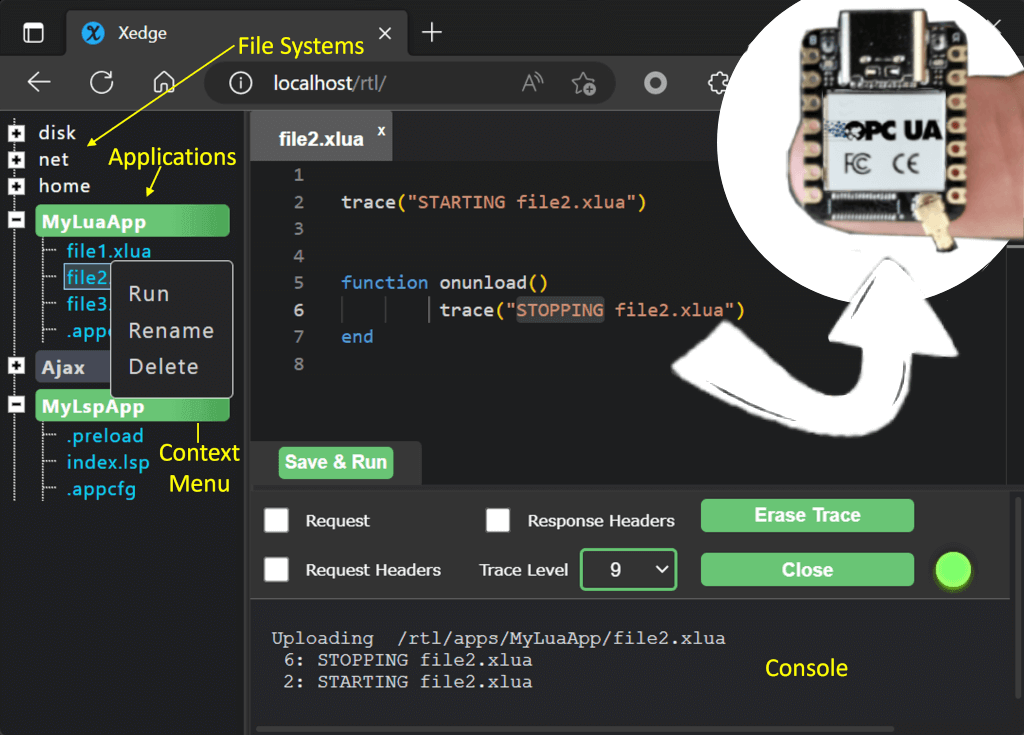This screenshot has height=736, width=1024.
Task: Select Delete in the context menu
Action: coord(163,367)
